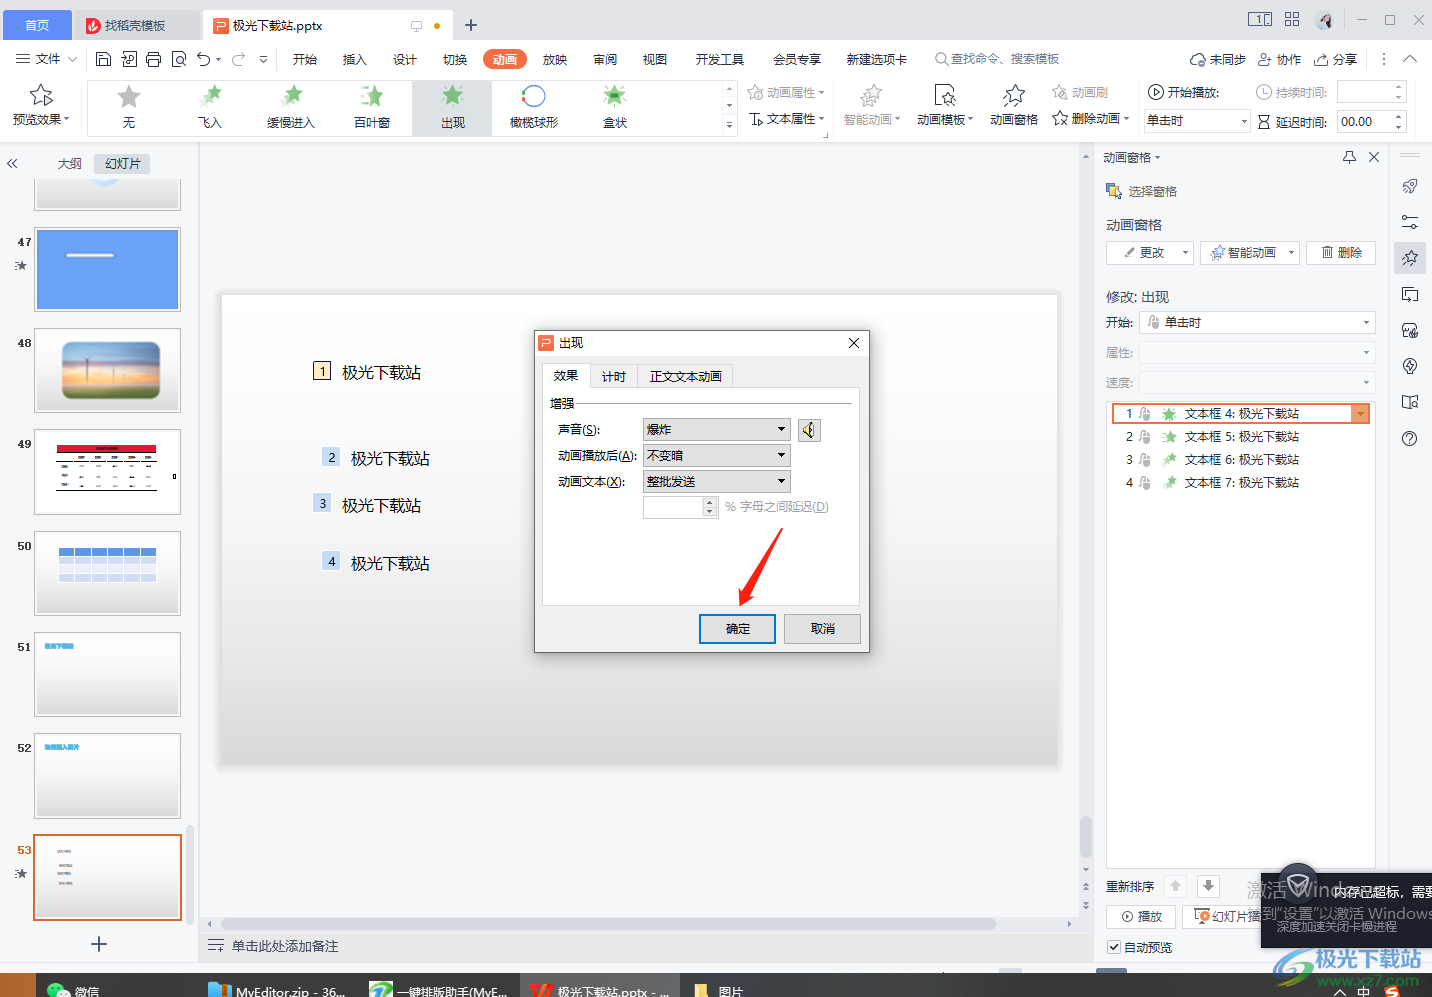Select slide 50 thumbnail
The image size is (1432, 997).
coord(108,573)
